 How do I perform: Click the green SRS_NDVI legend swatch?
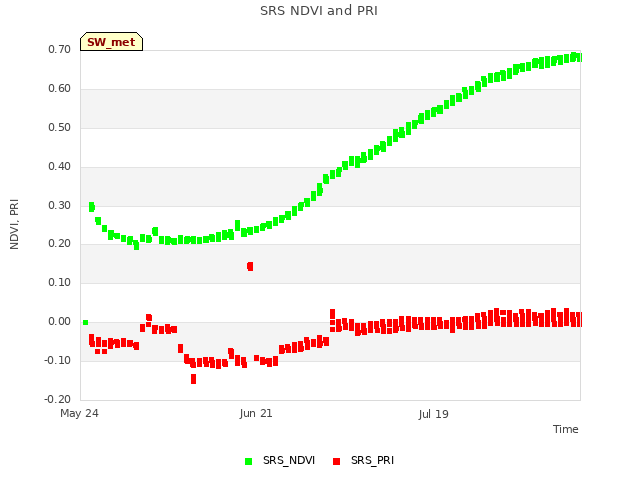248,461
